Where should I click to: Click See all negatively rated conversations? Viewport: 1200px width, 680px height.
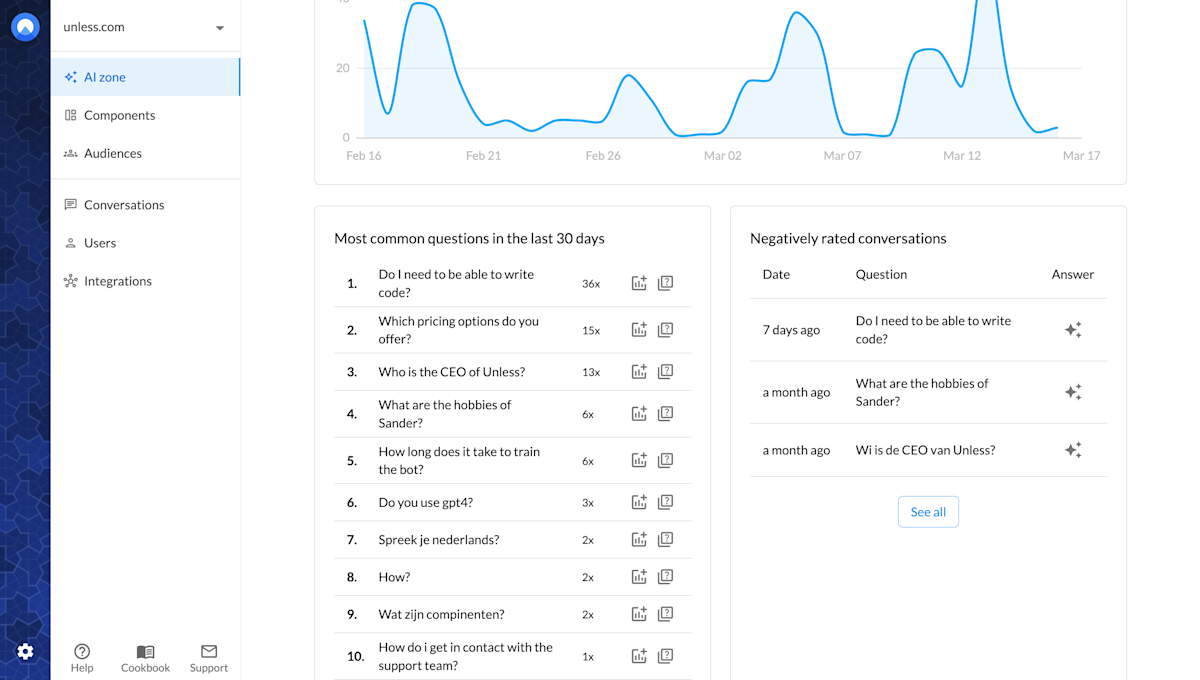point(928,511)
